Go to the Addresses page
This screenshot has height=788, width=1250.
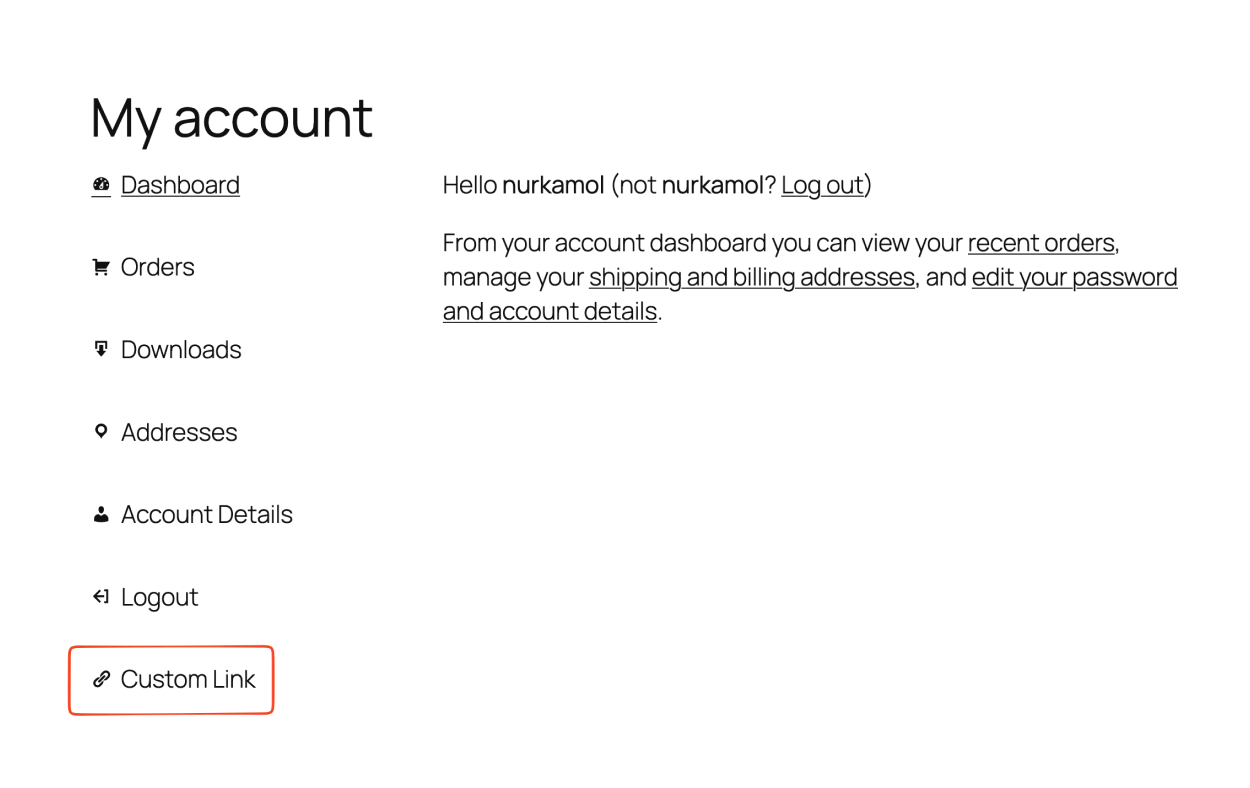(x=179, y=431)
